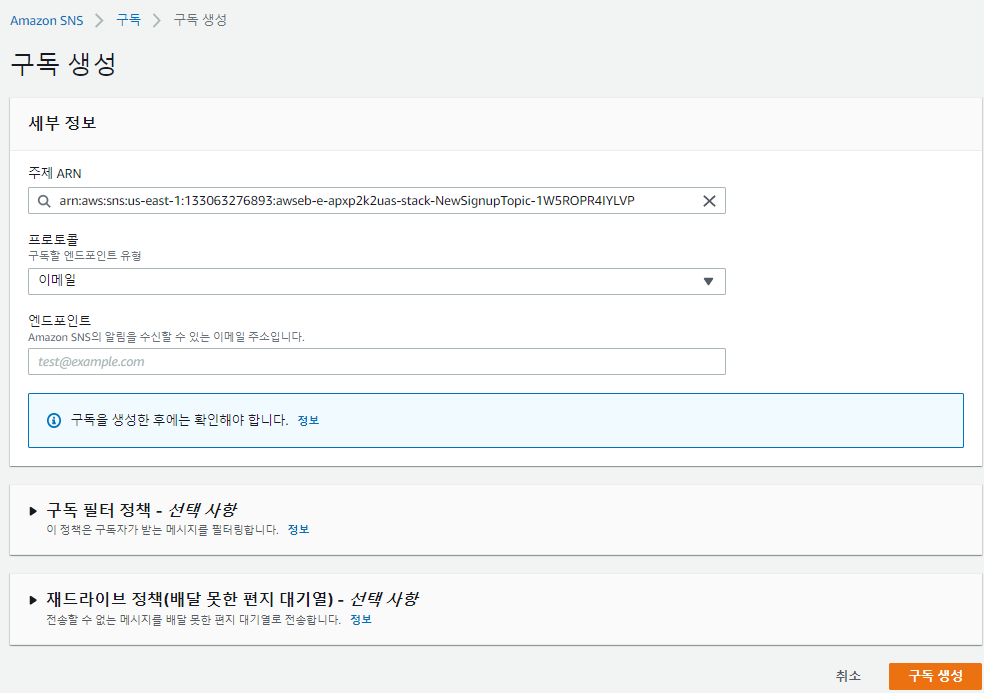Click the search magnifier icon in ARN field
Viewport: 984px width, 693px height.
[x=44, y=201]
